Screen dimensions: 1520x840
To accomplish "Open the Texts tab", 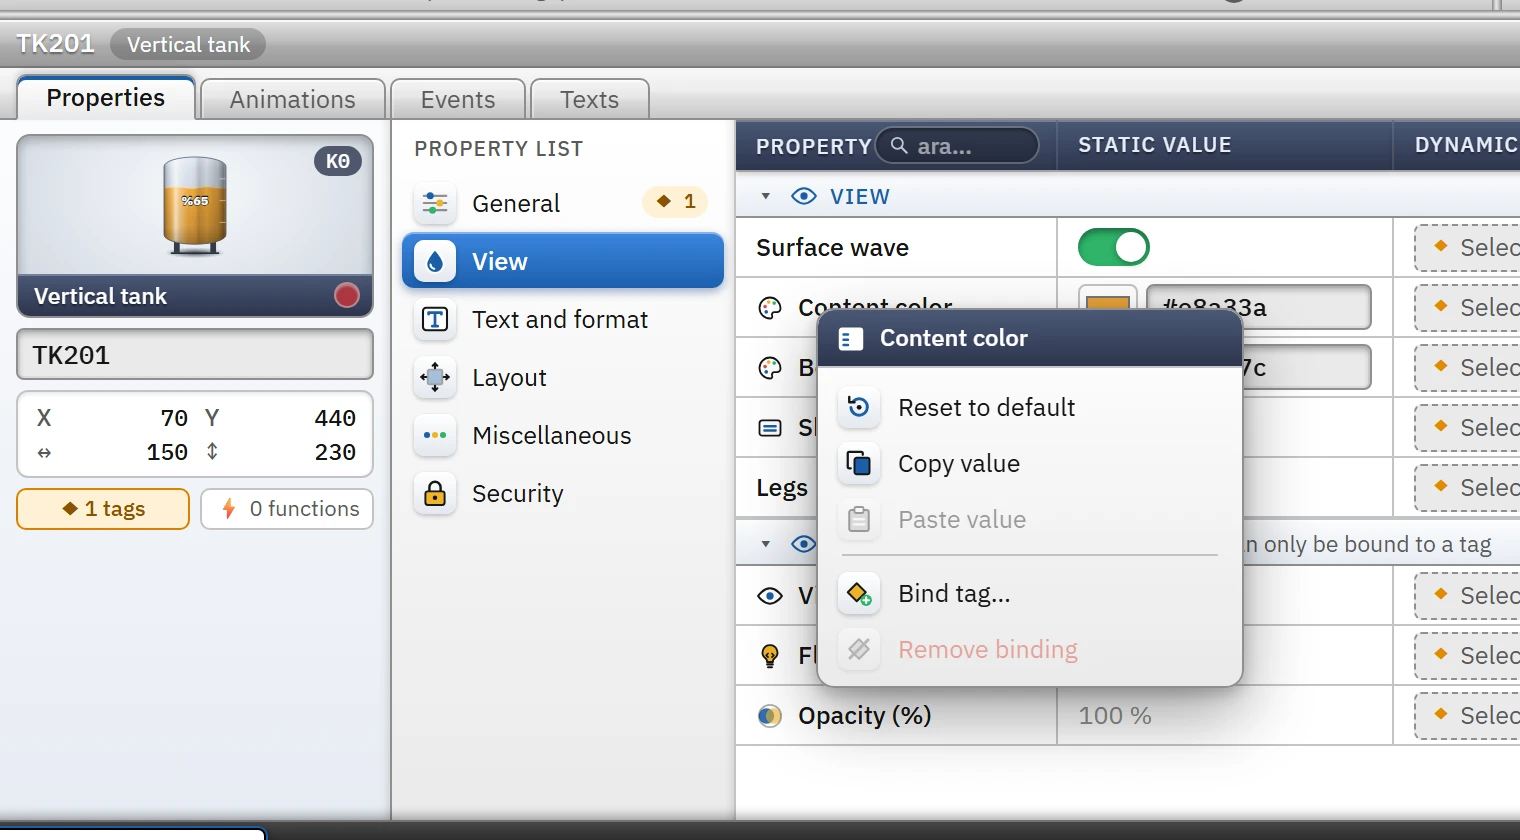I will 590,100.
